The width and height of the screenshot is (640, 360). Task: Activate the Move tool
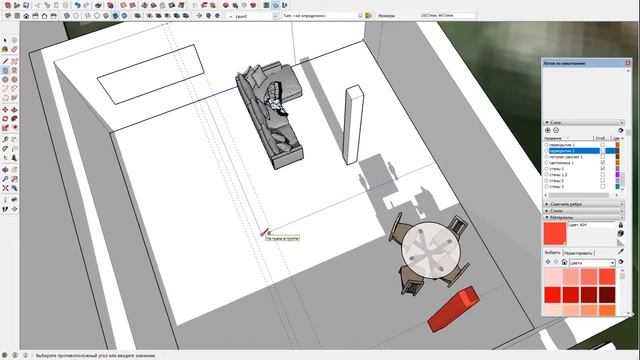pyautogui.click(x=5, y=110)
